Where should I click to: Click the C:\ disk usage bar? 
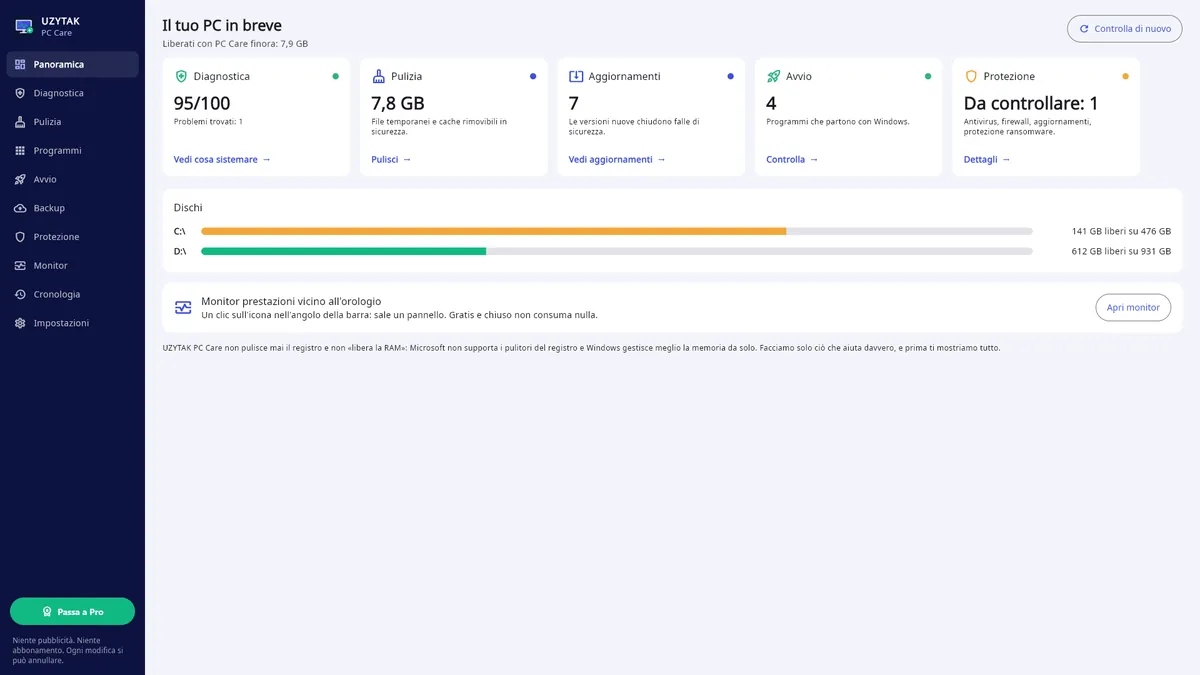(x=617, y=231)
